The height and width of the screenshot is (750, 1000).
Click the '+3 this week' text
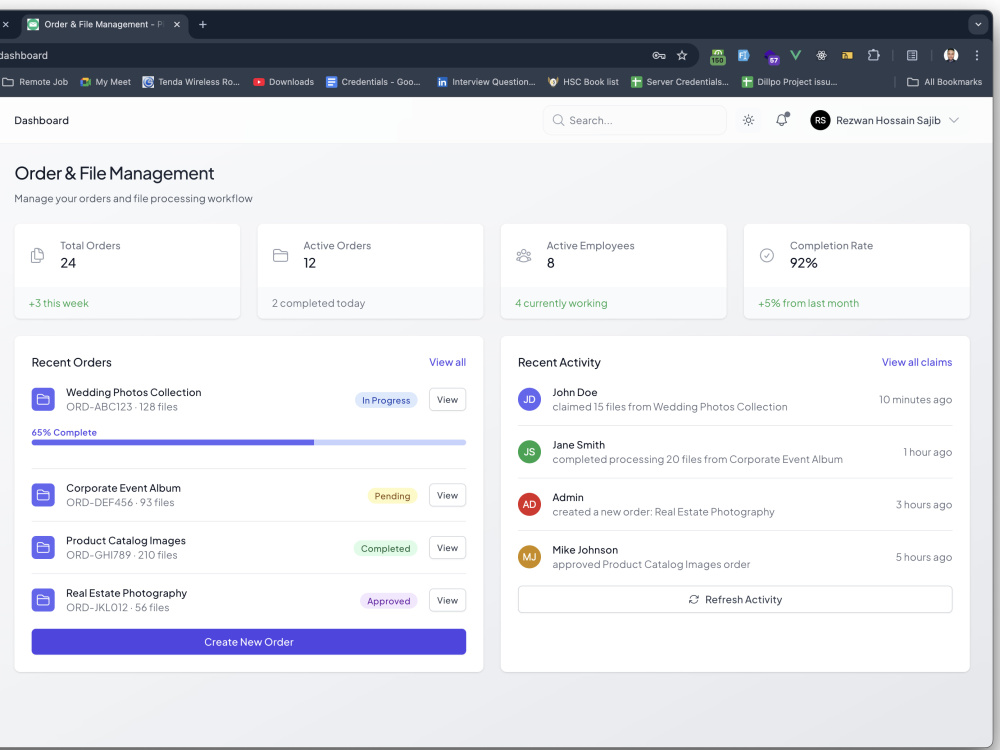[x=58, y=303]
